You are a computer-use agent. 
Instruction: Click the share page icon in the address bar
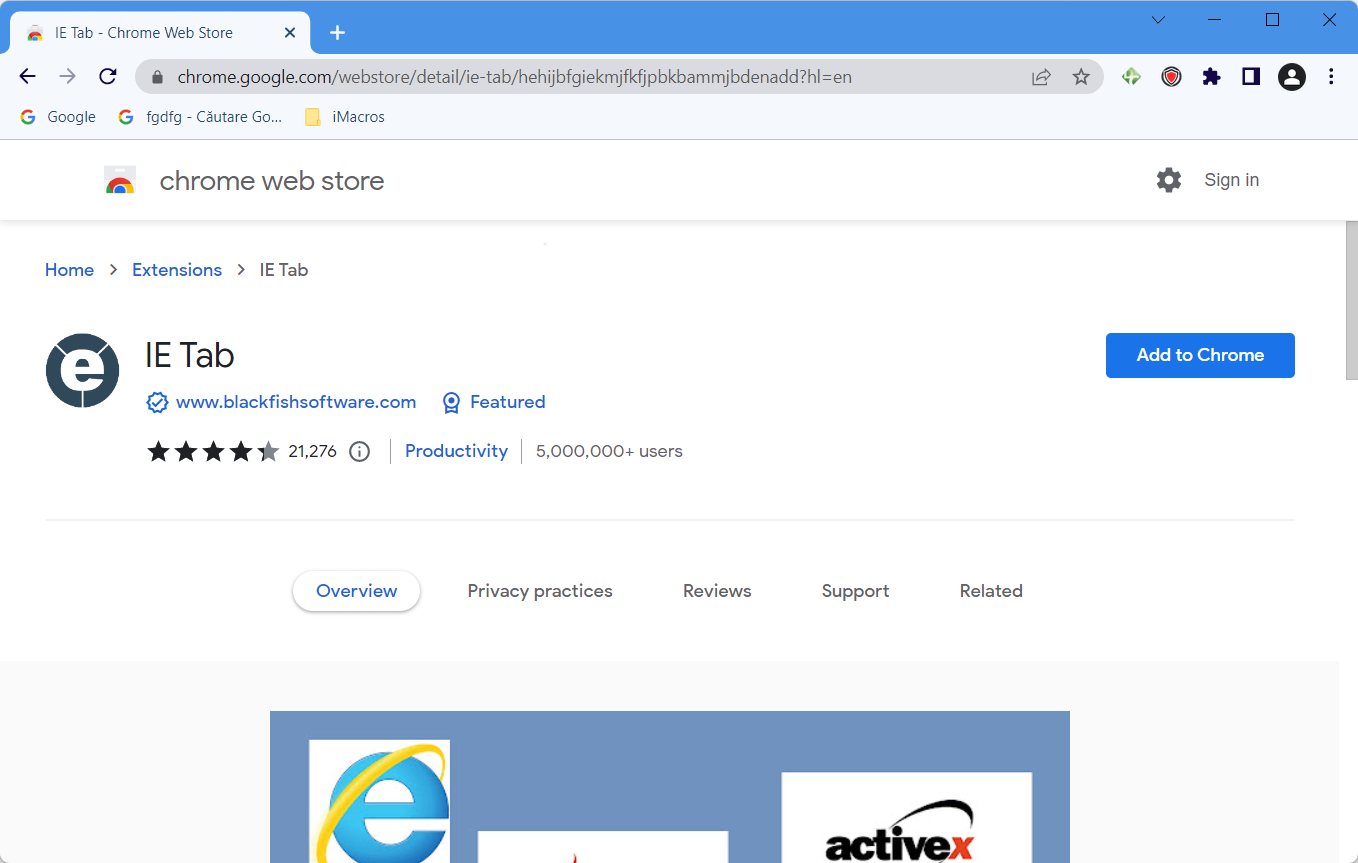[x=1041, y=76]
